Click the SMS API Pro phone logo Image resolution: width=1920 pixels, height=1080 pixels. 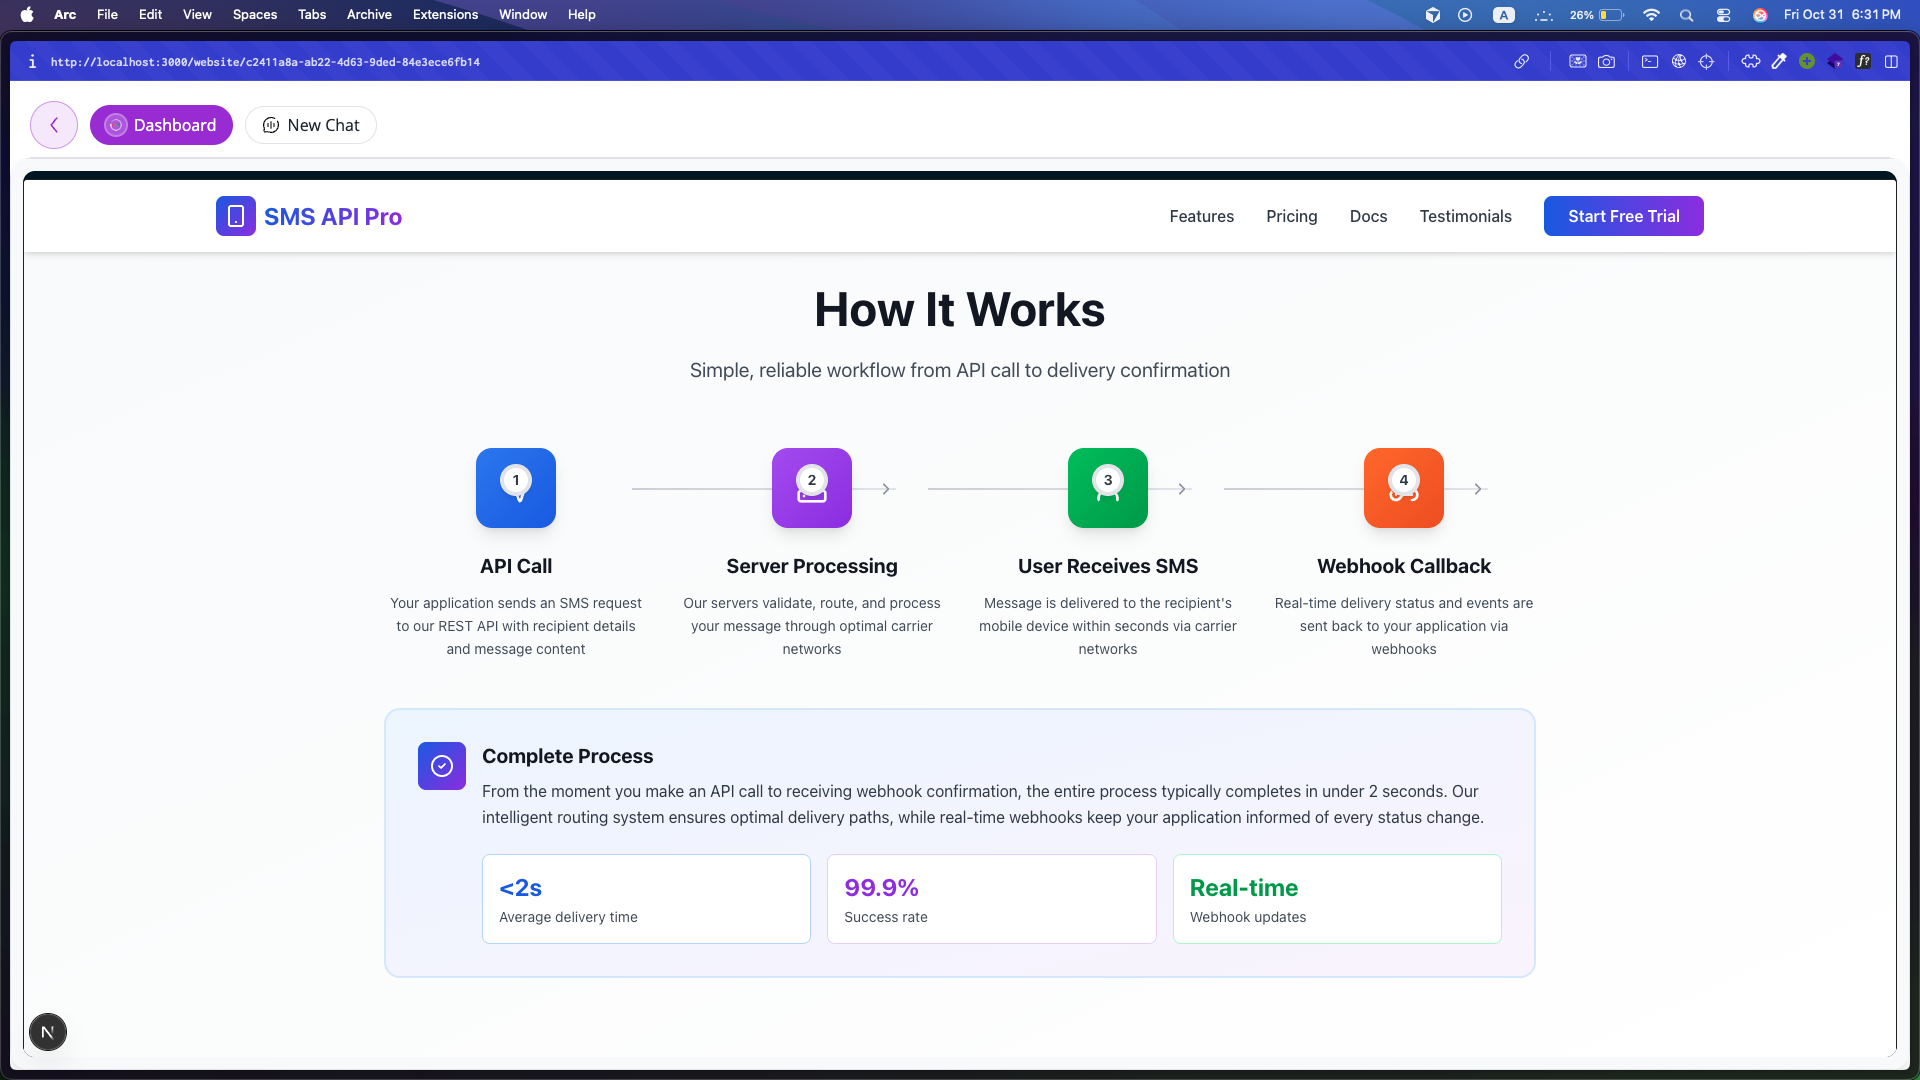click(x=236, y=216)
